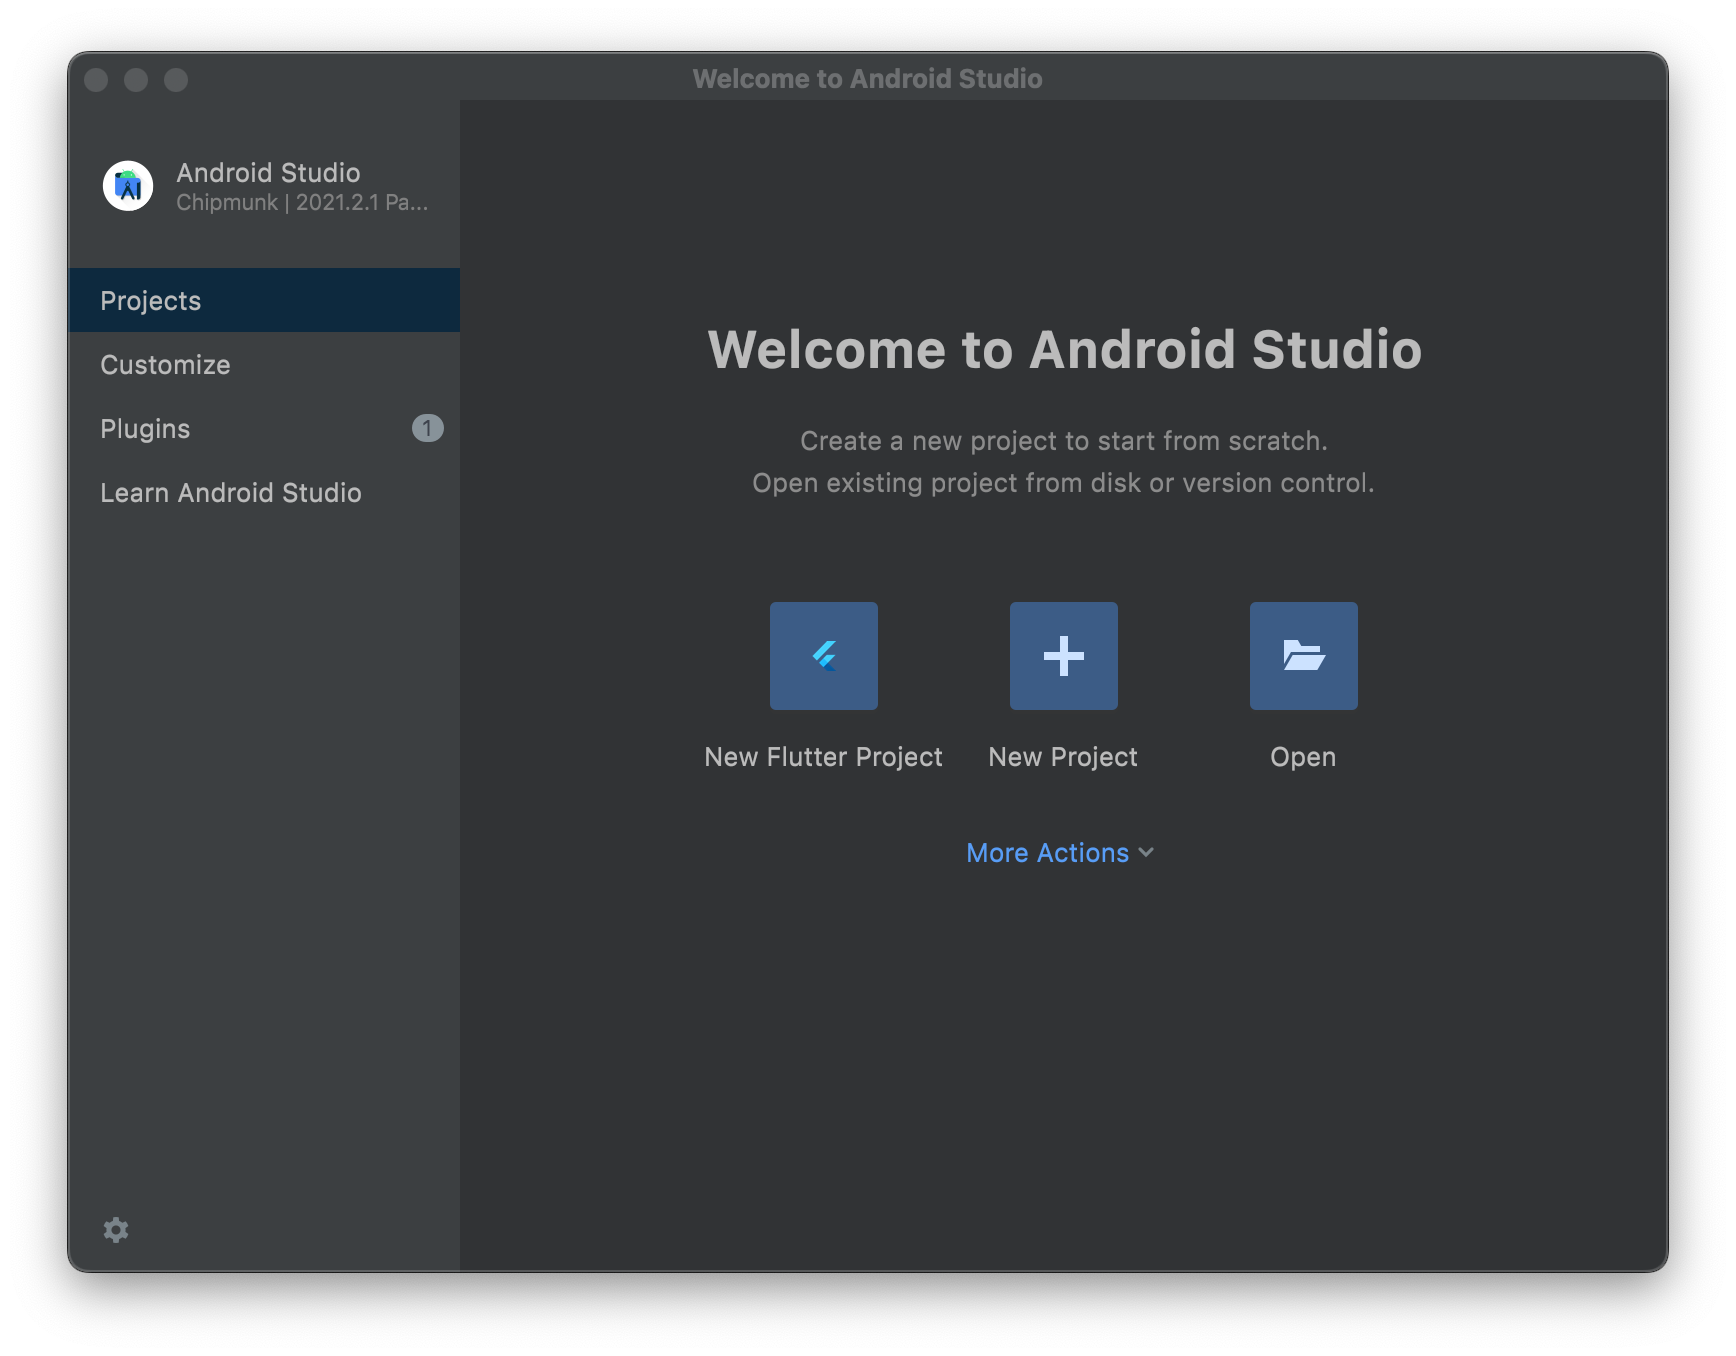Click the 'Create a new project' text line

click(x=1064, y=441)
